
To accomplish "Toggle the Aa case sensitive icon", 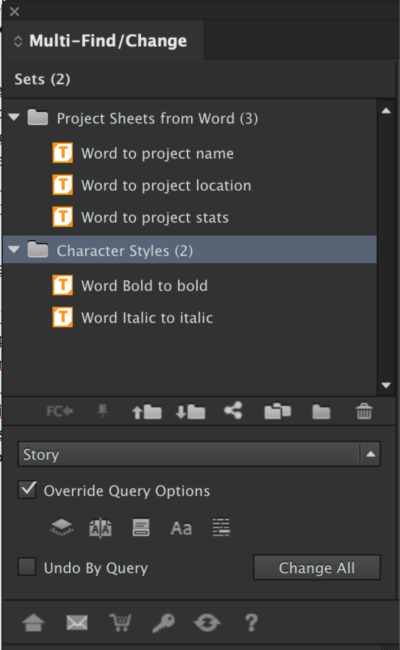I will (181, 528).
